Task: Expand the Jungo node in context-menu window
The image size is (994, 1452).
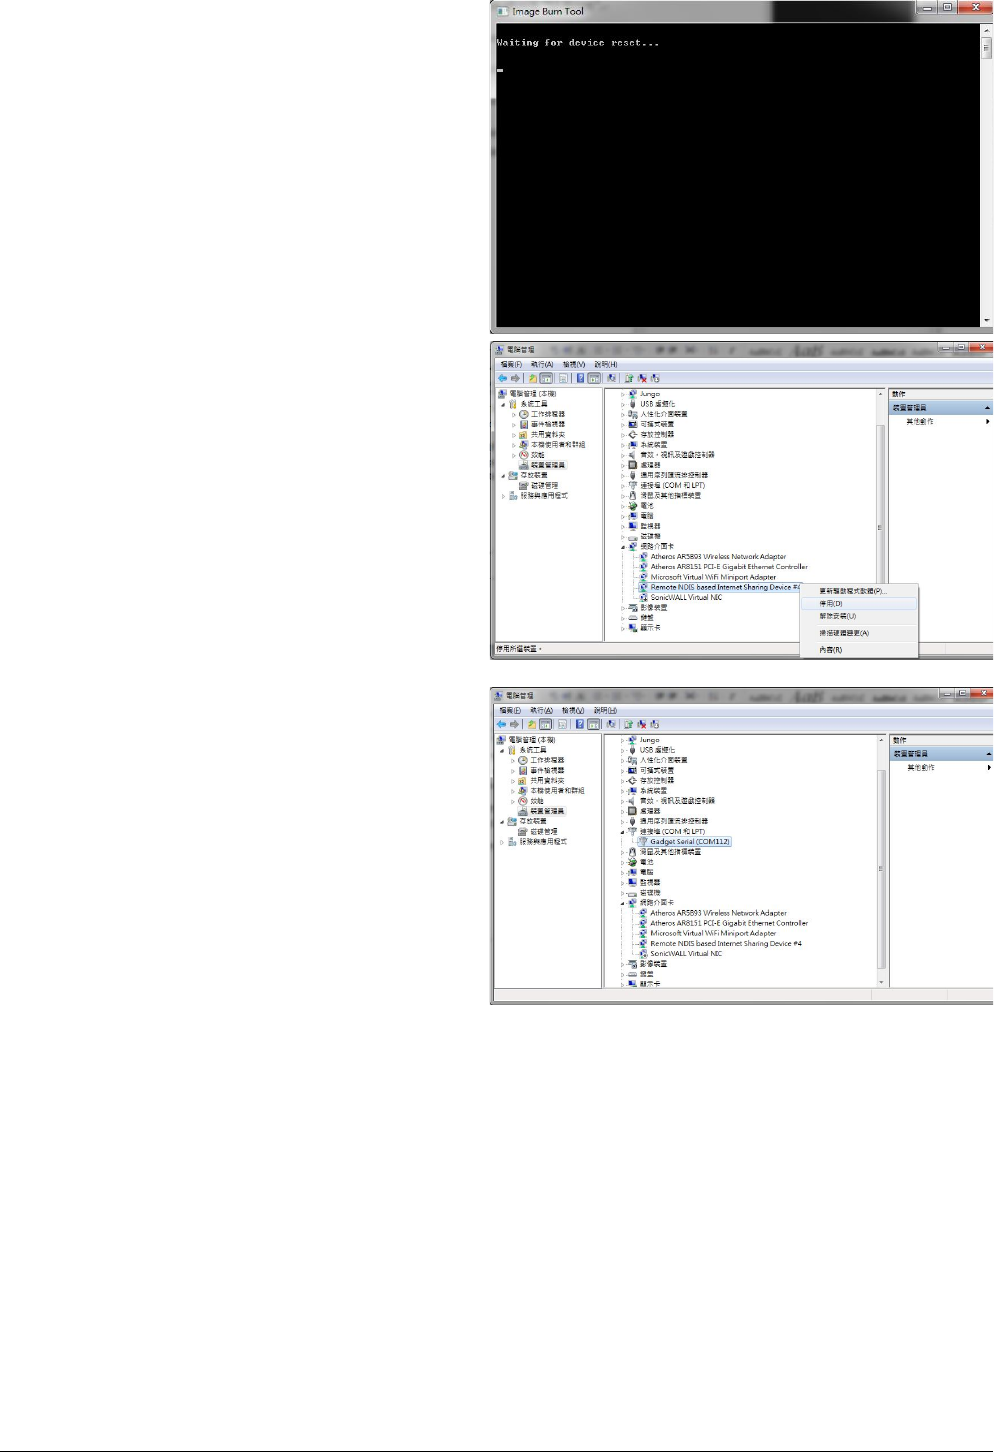Action: 622,394
